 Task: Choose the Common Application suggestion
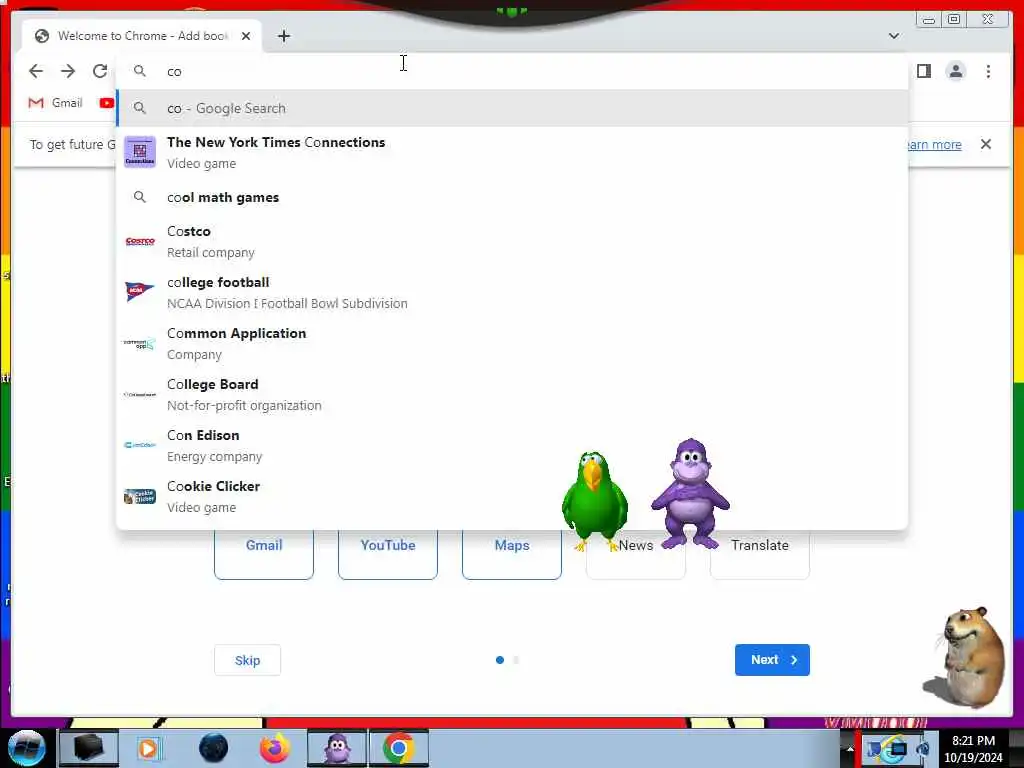[512, 344]
